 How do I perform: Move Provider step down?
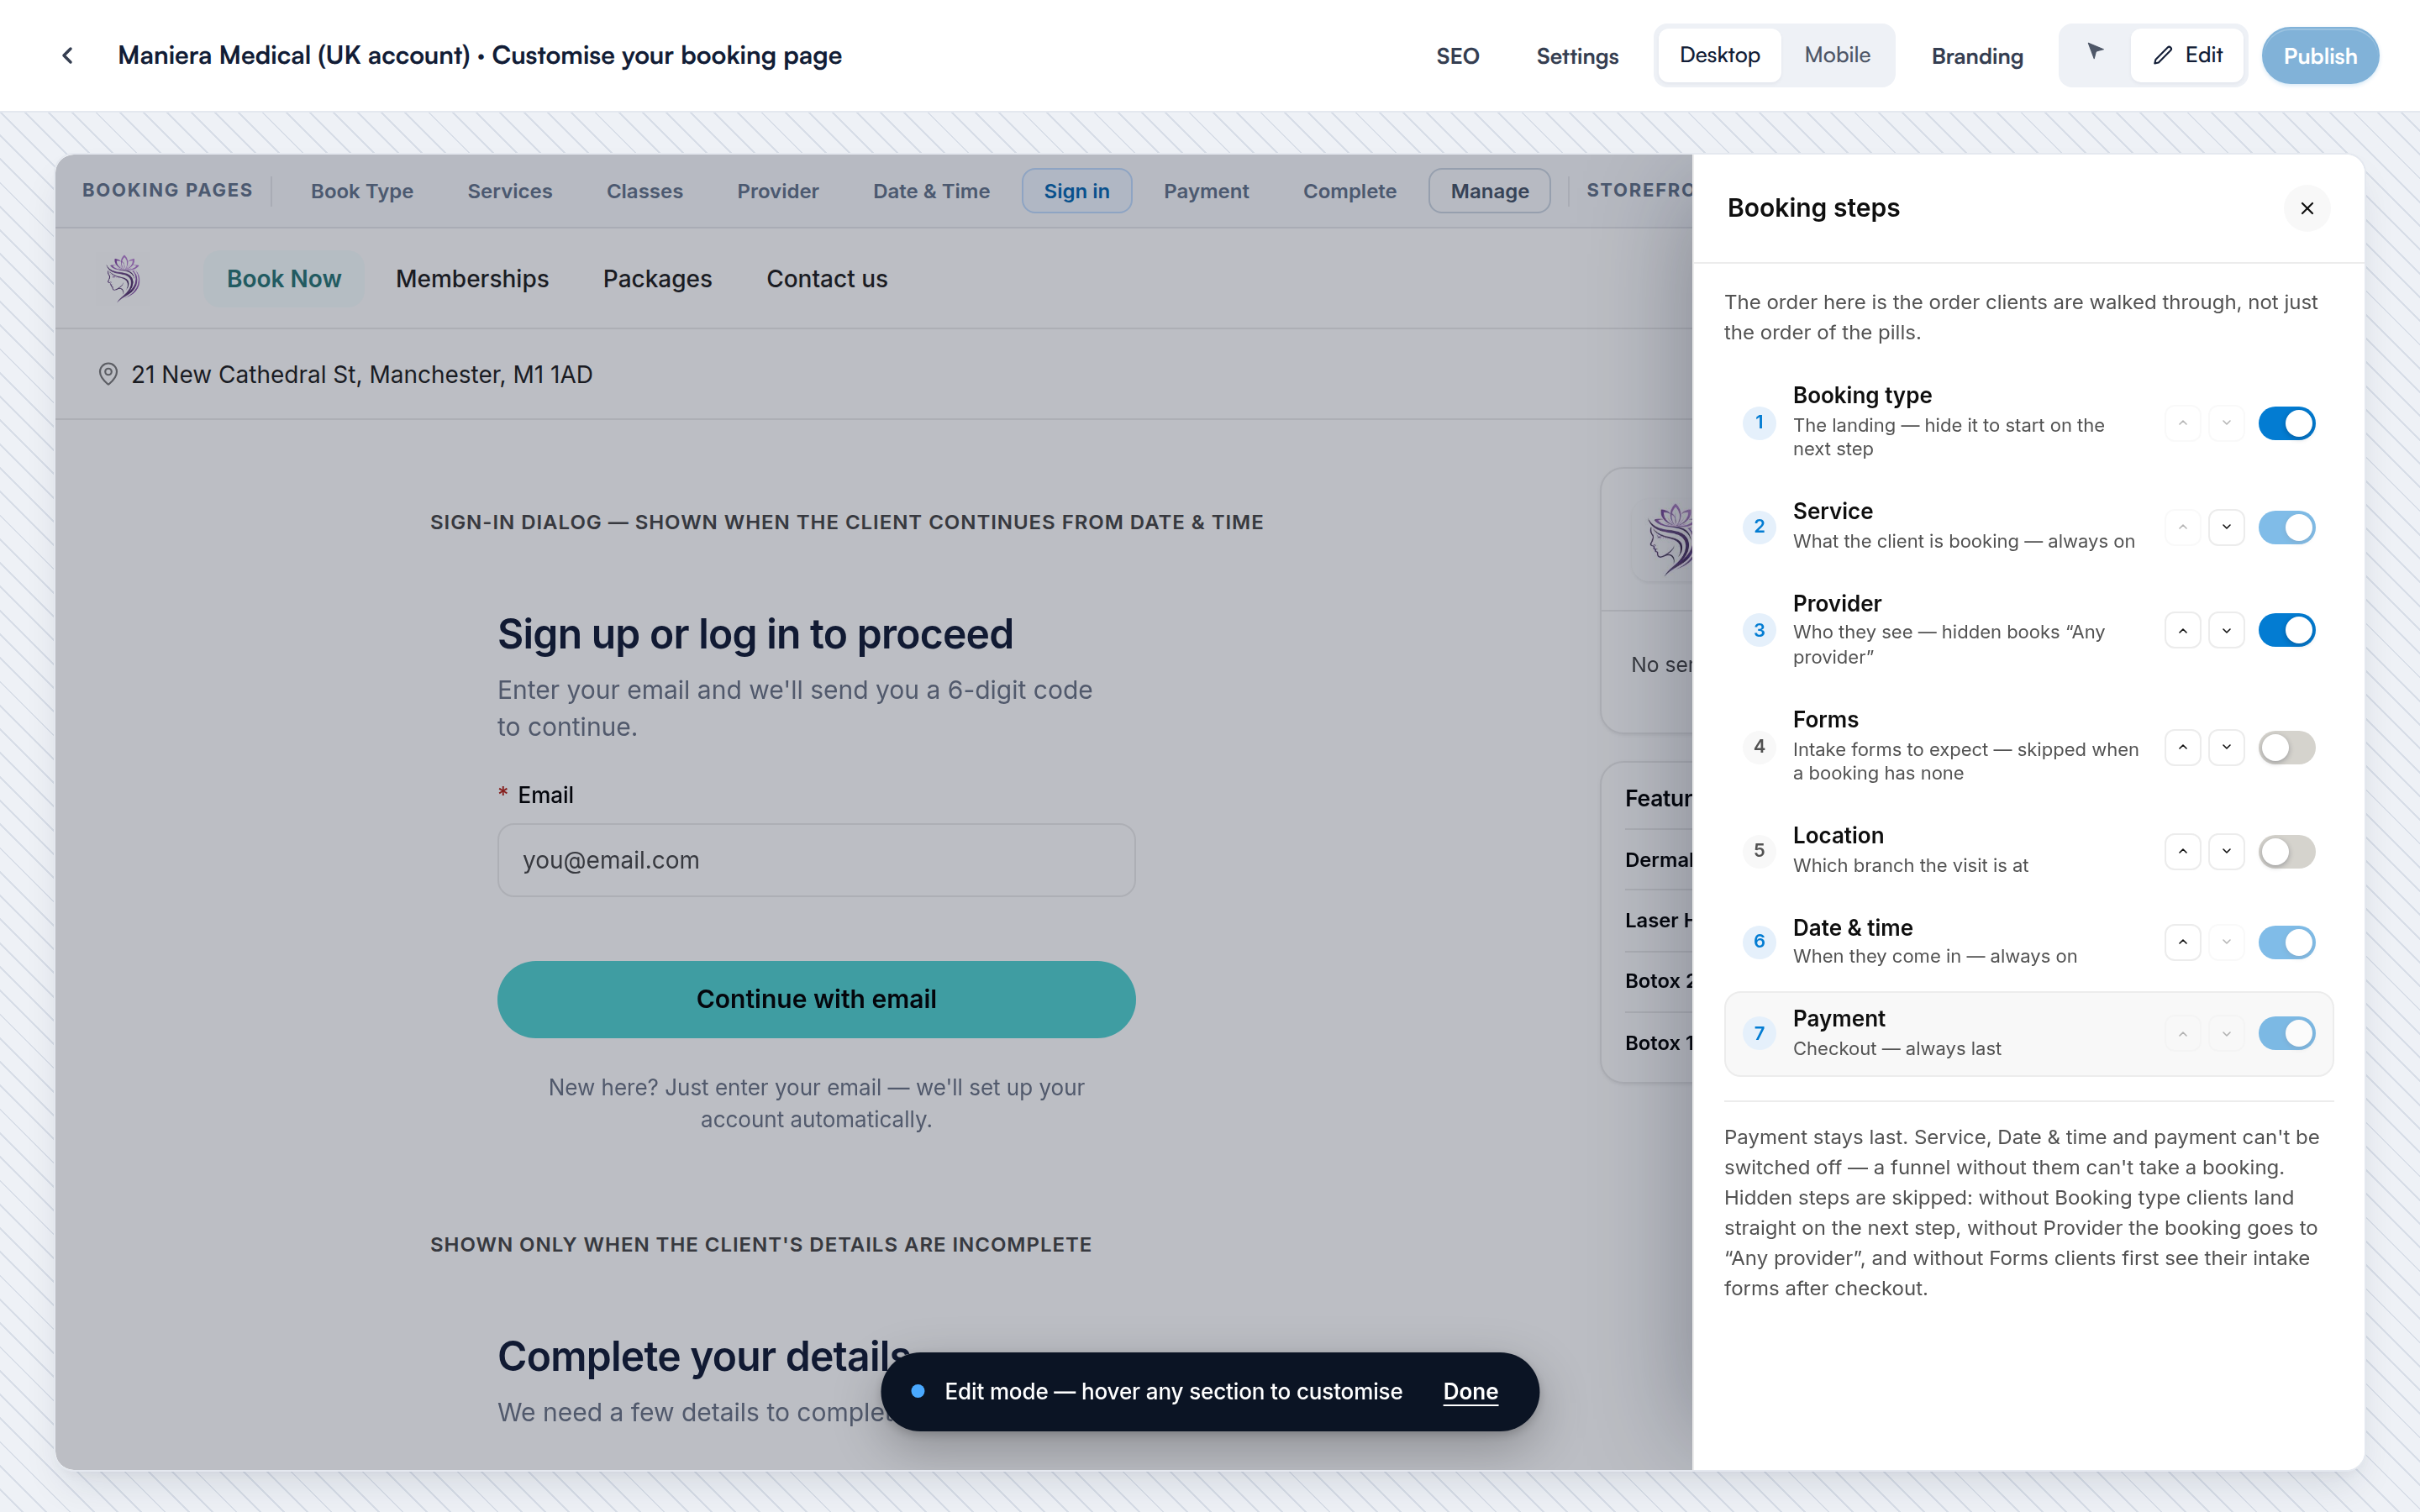[x=2226, y=630]
